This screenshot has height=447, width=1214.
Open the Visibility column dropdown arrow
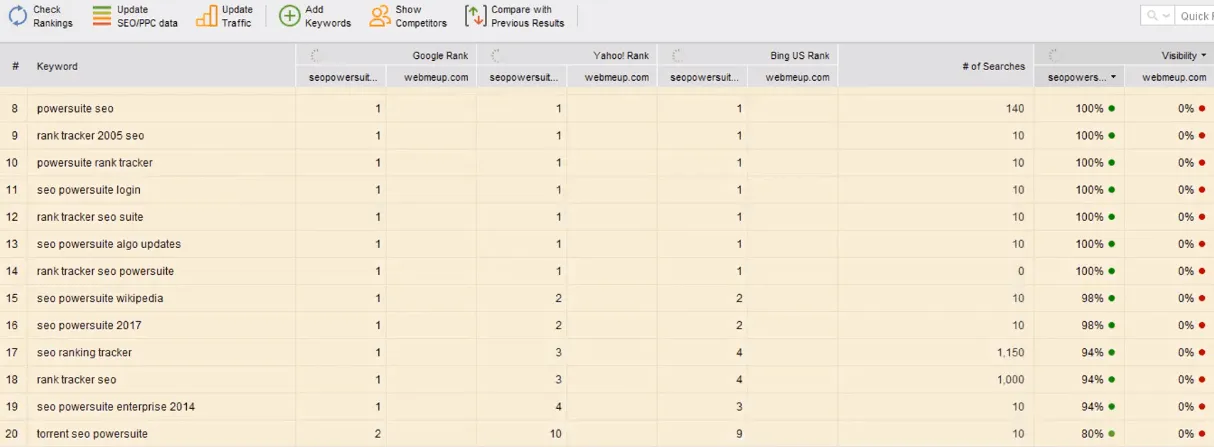click(1203, 56)
